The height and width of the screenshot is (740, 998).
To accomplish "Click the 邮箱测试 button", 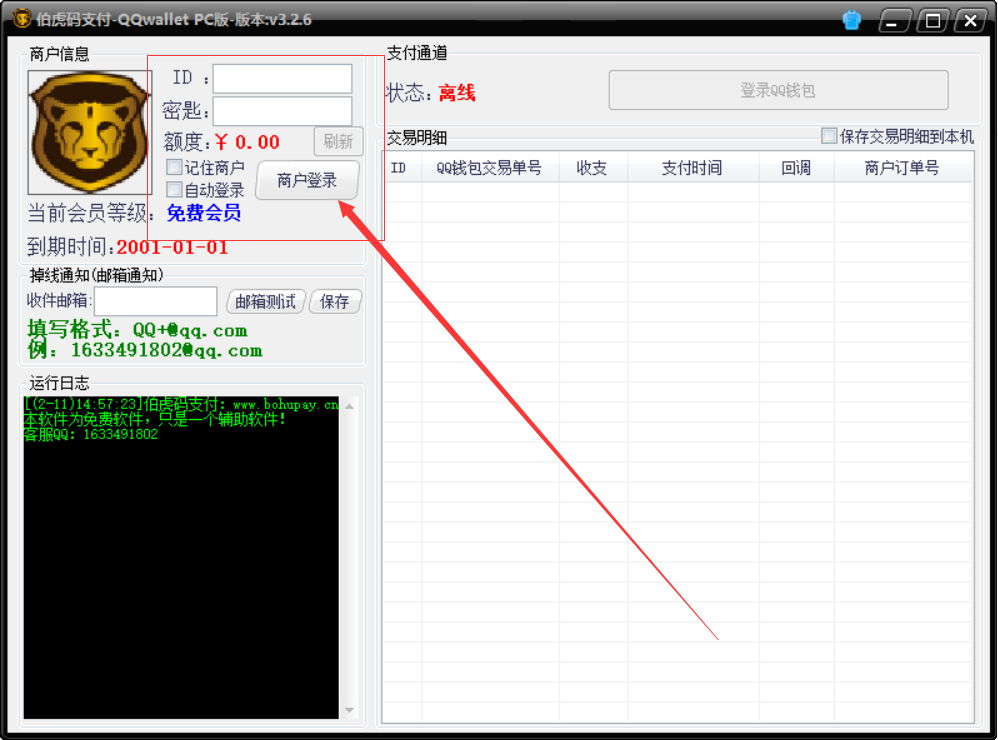I will coord(264,301).
